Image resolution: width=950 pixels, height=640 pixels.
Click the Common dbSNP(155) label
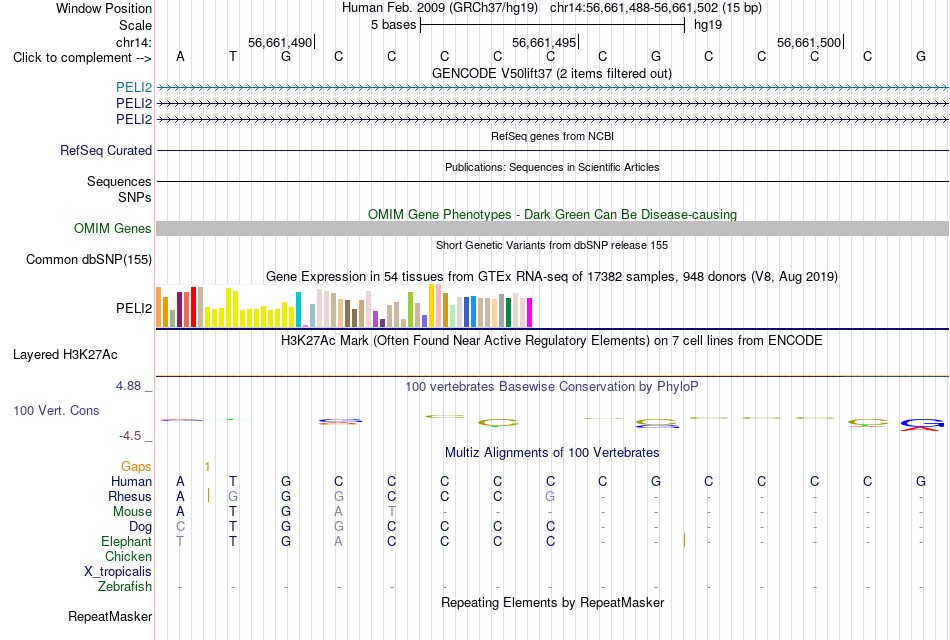click(89, 259)
